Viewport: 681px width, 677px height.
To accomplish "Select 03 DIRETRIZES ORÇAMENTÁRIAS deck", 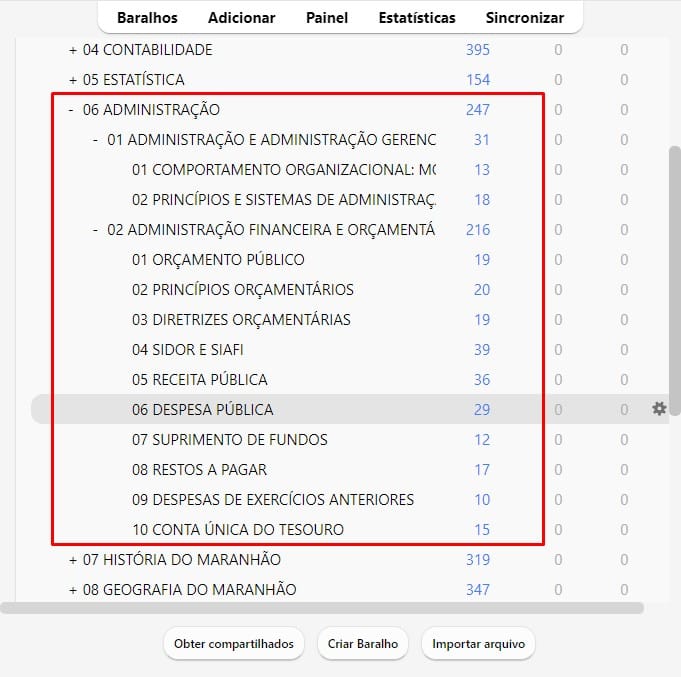I will (x=241, y=320).
